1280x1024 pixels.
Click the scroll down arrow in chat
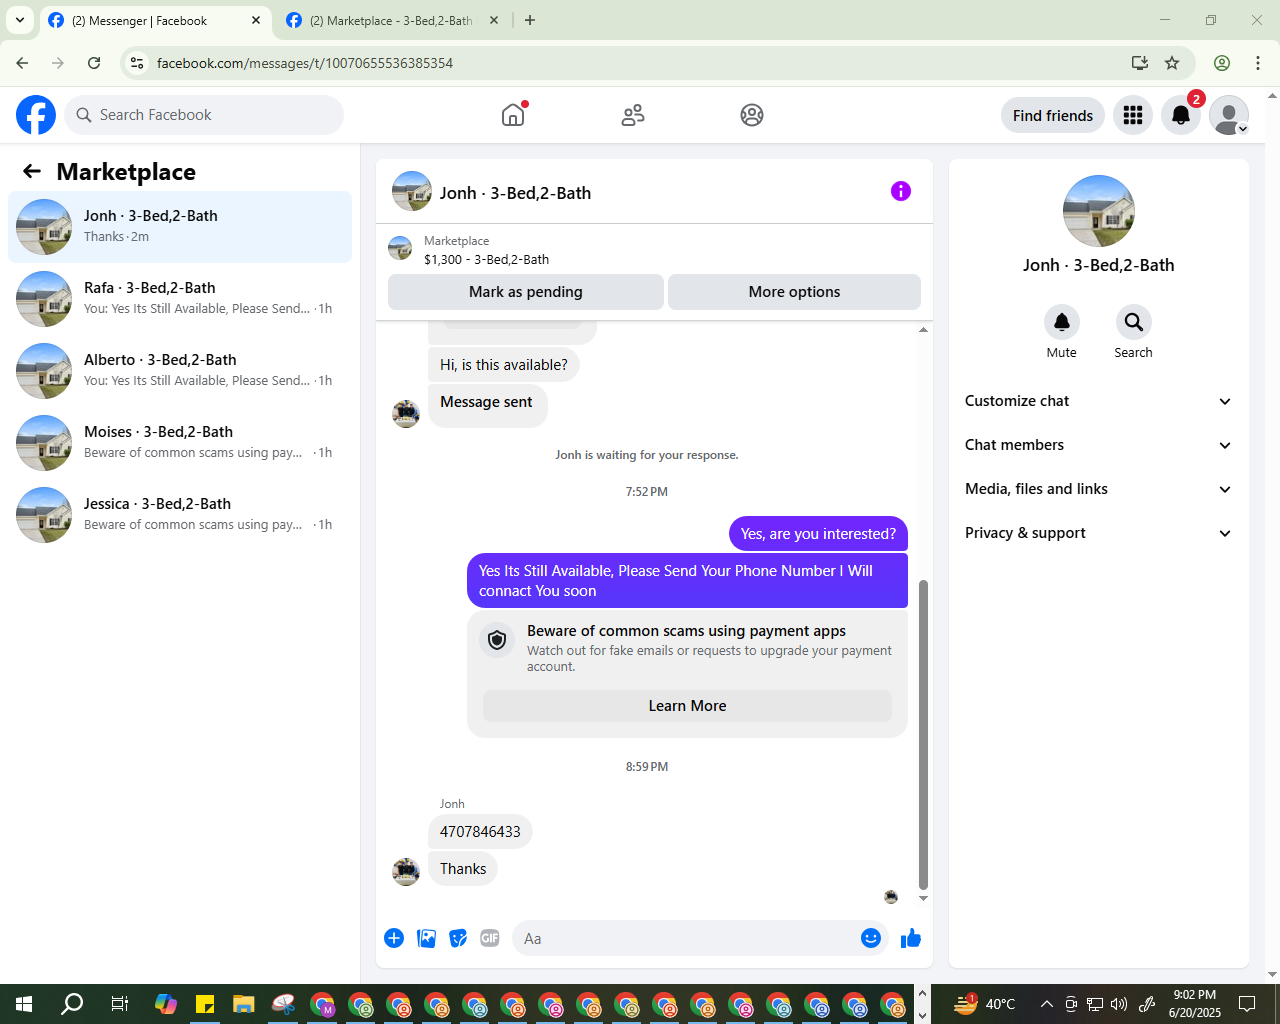(923, 898)
